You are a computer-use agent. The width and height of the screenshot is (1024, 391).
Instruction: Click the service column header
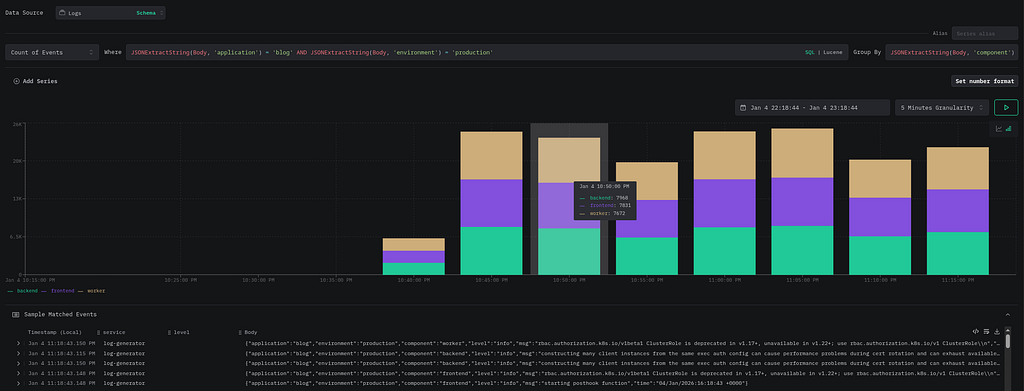coord(114,332)
